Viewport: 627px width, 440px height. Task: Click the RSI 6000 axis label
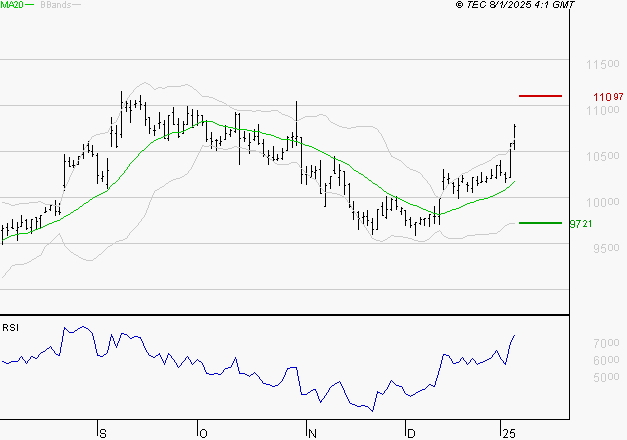(606, 360)
